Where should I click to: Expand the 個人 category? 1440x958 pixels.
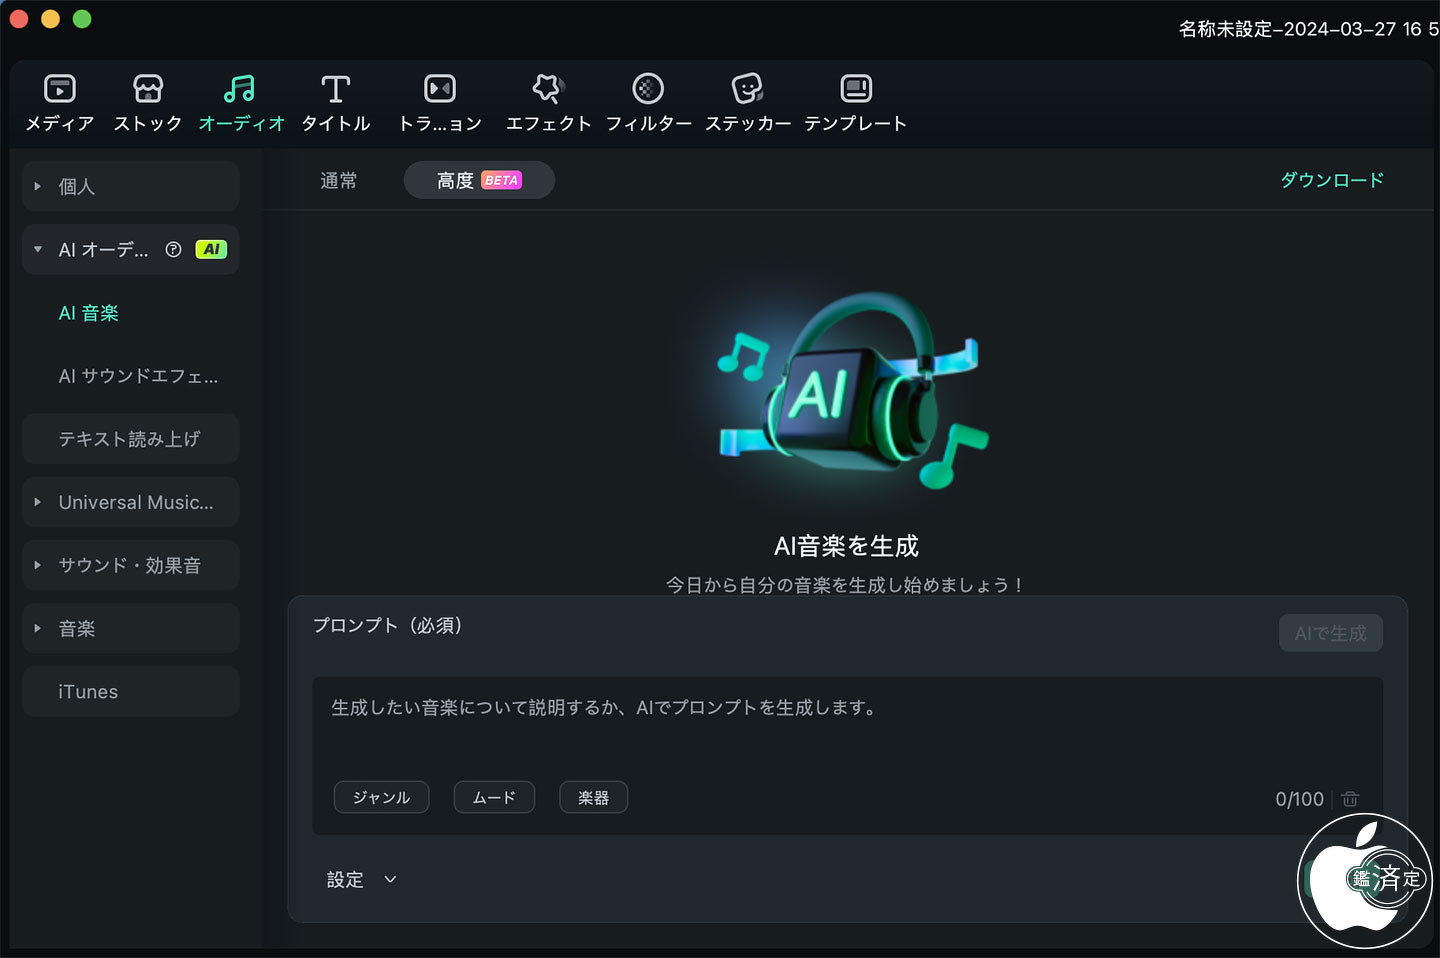[131, 186]
